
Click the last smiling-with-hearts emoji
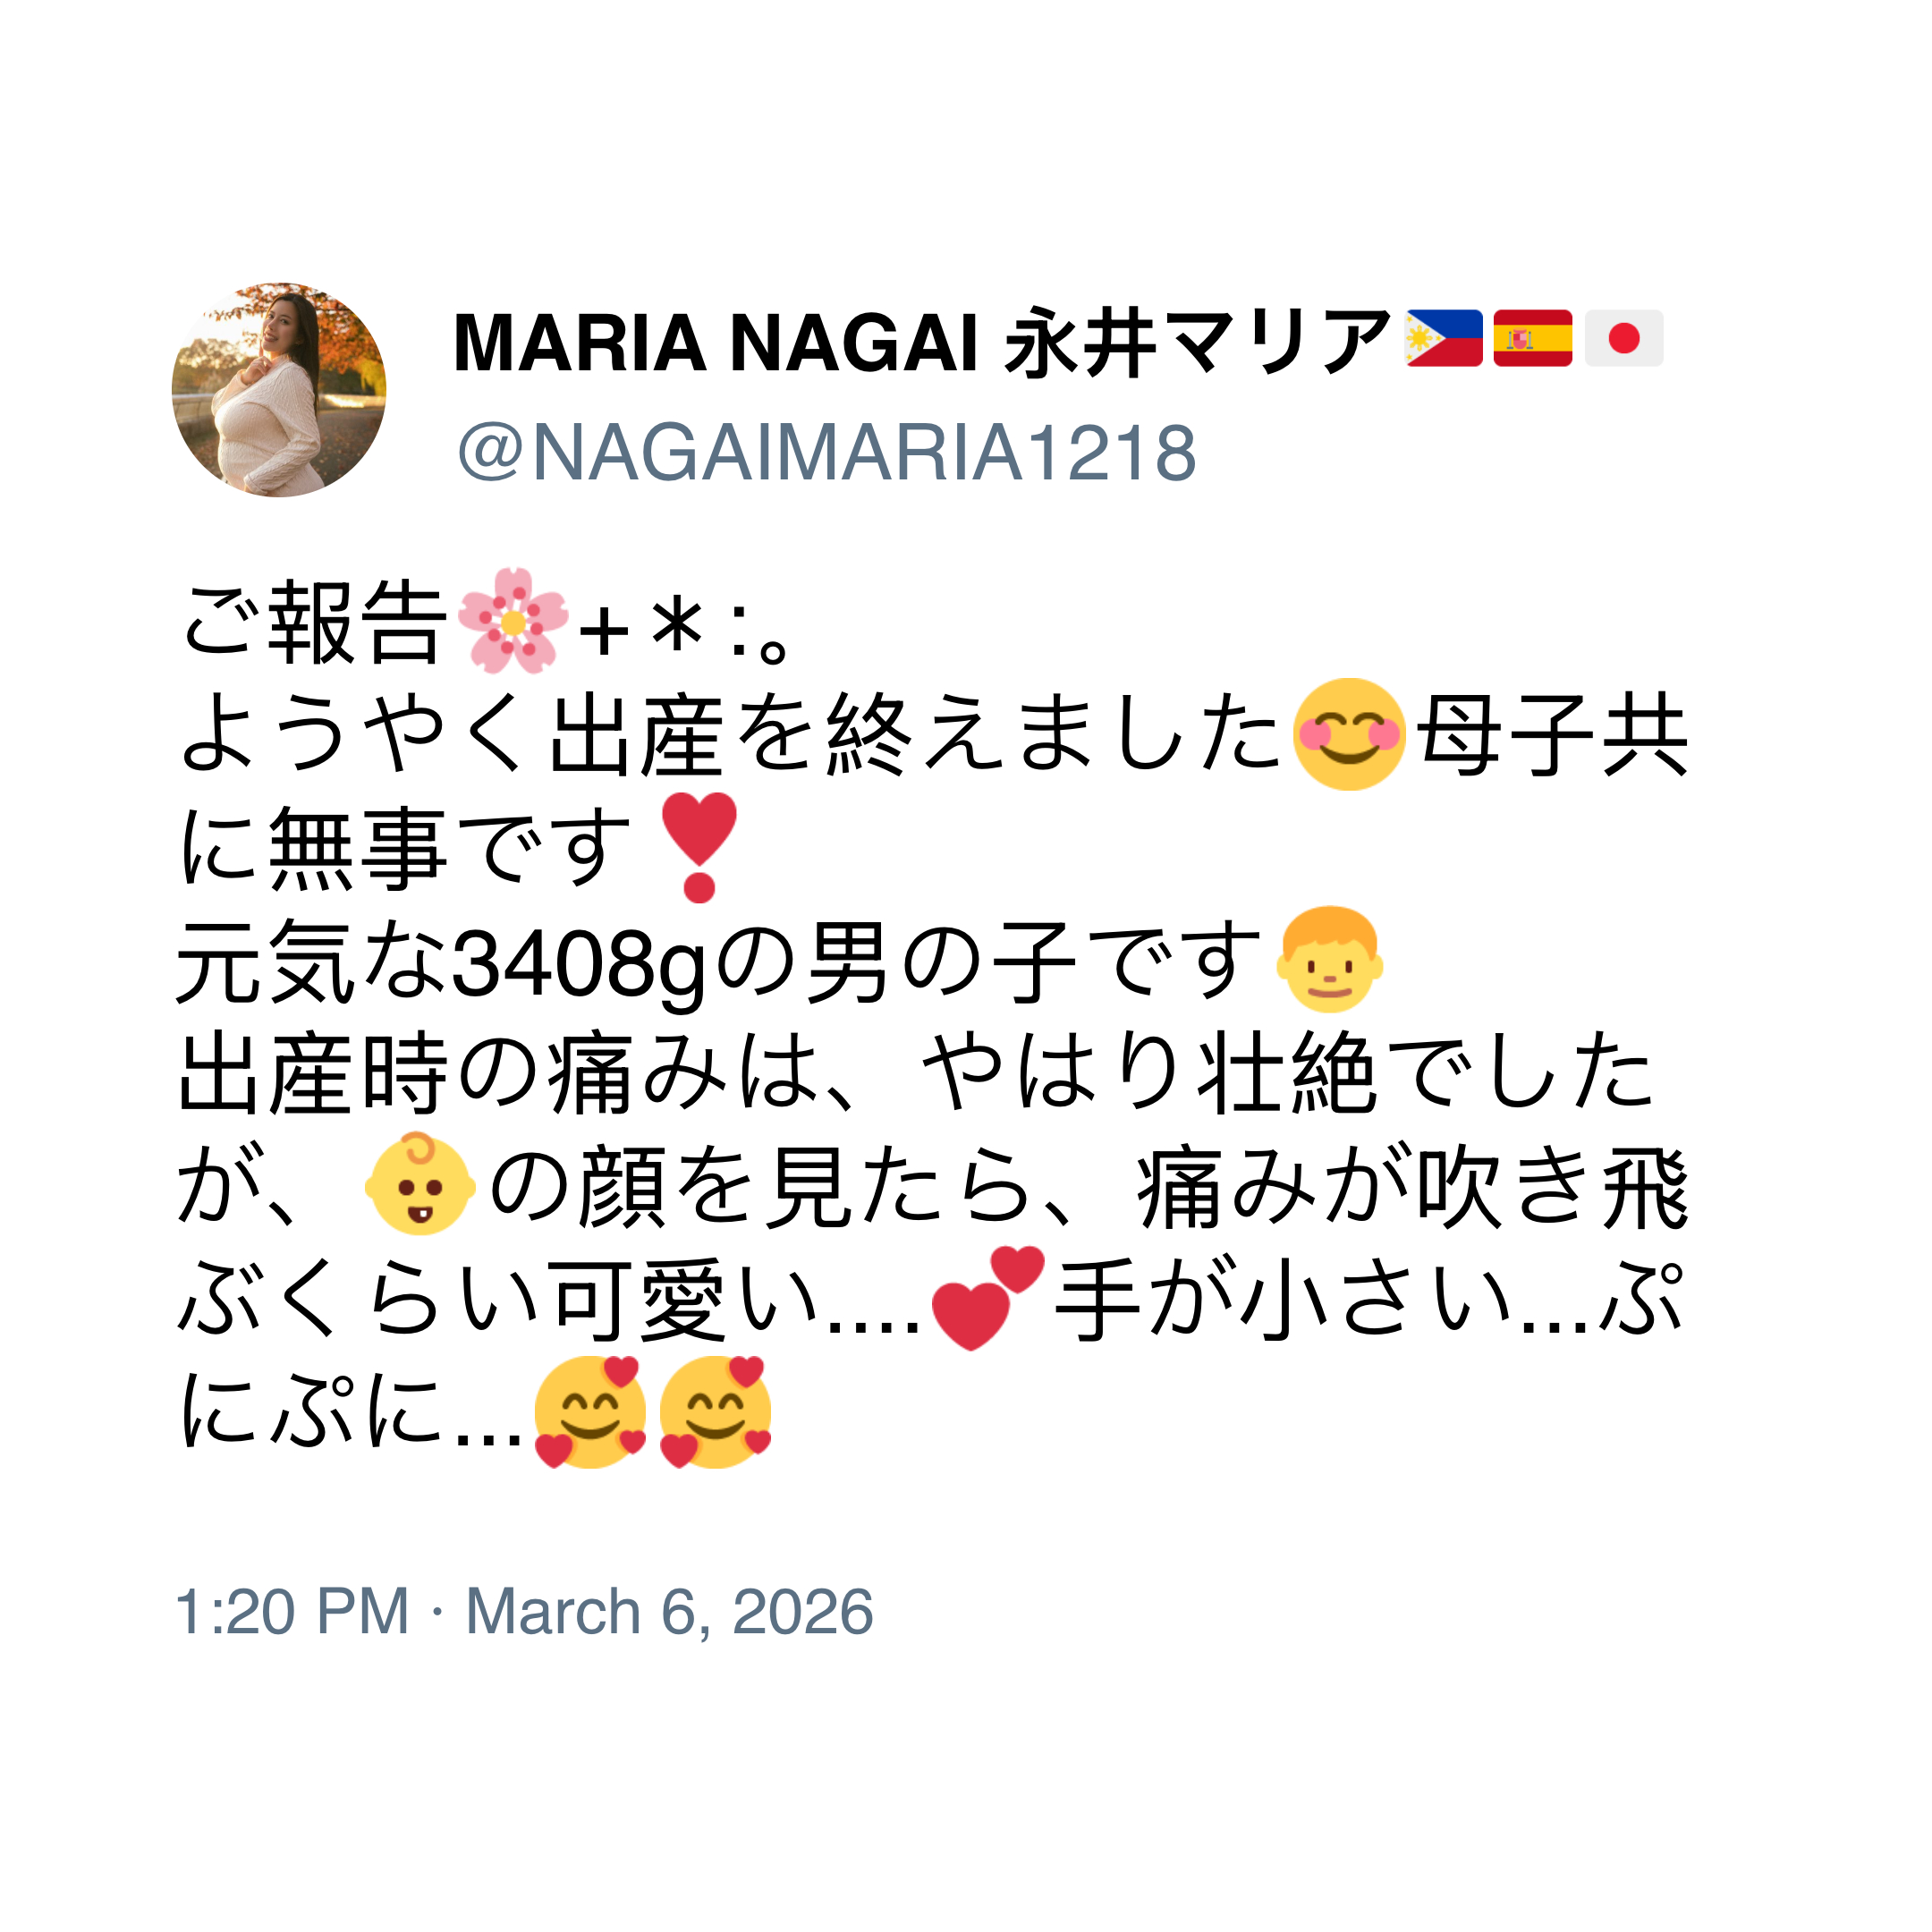click(715, 1411)
